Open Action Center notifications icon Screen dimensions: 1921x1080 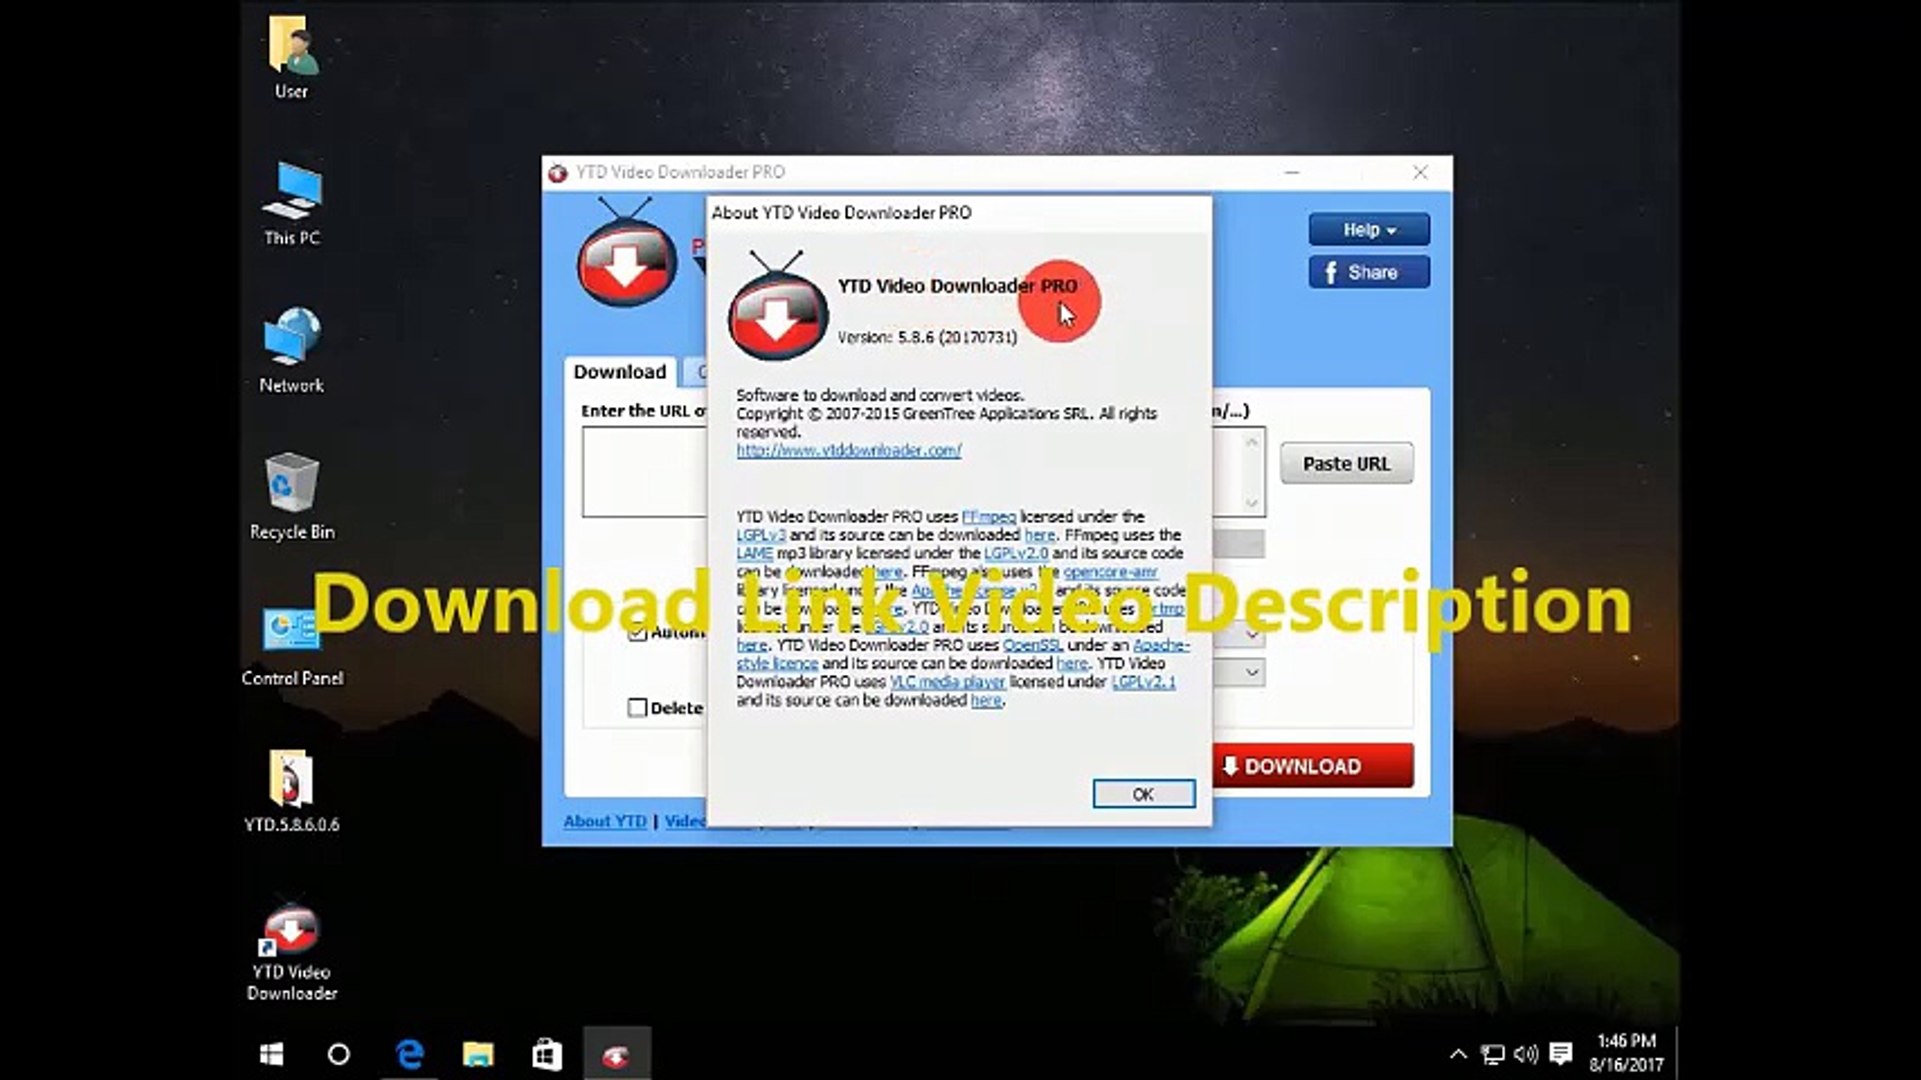click(1560, 1054)
